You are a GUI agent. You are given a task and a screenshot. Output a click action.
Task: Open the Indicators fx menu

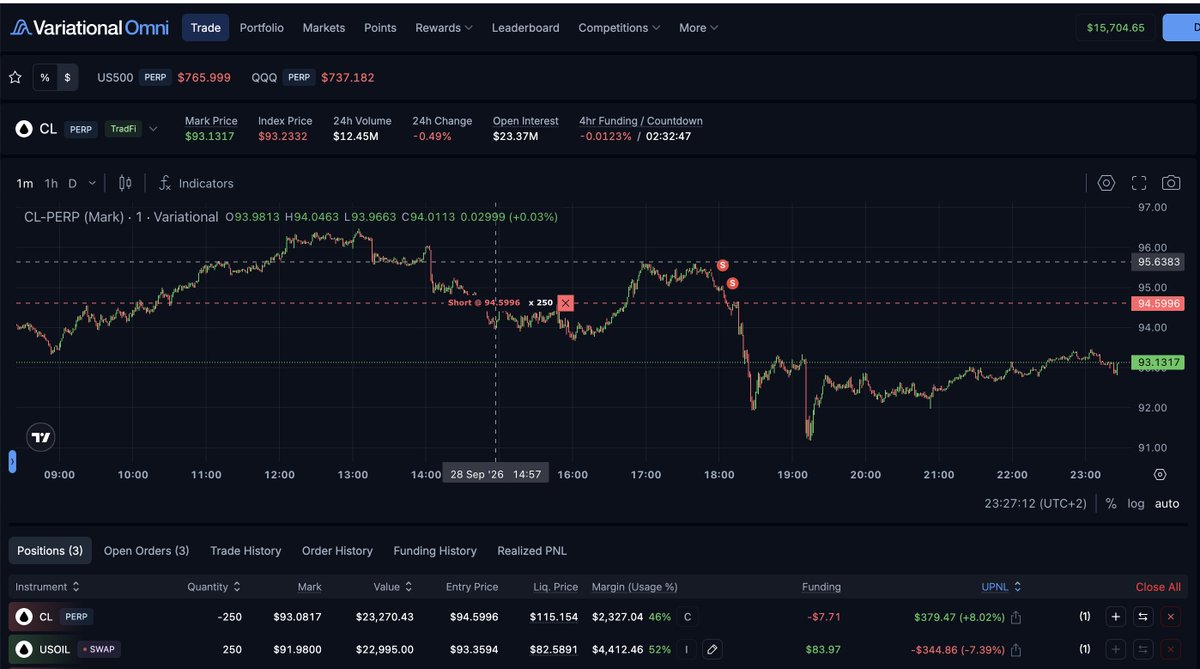point(196,183)
